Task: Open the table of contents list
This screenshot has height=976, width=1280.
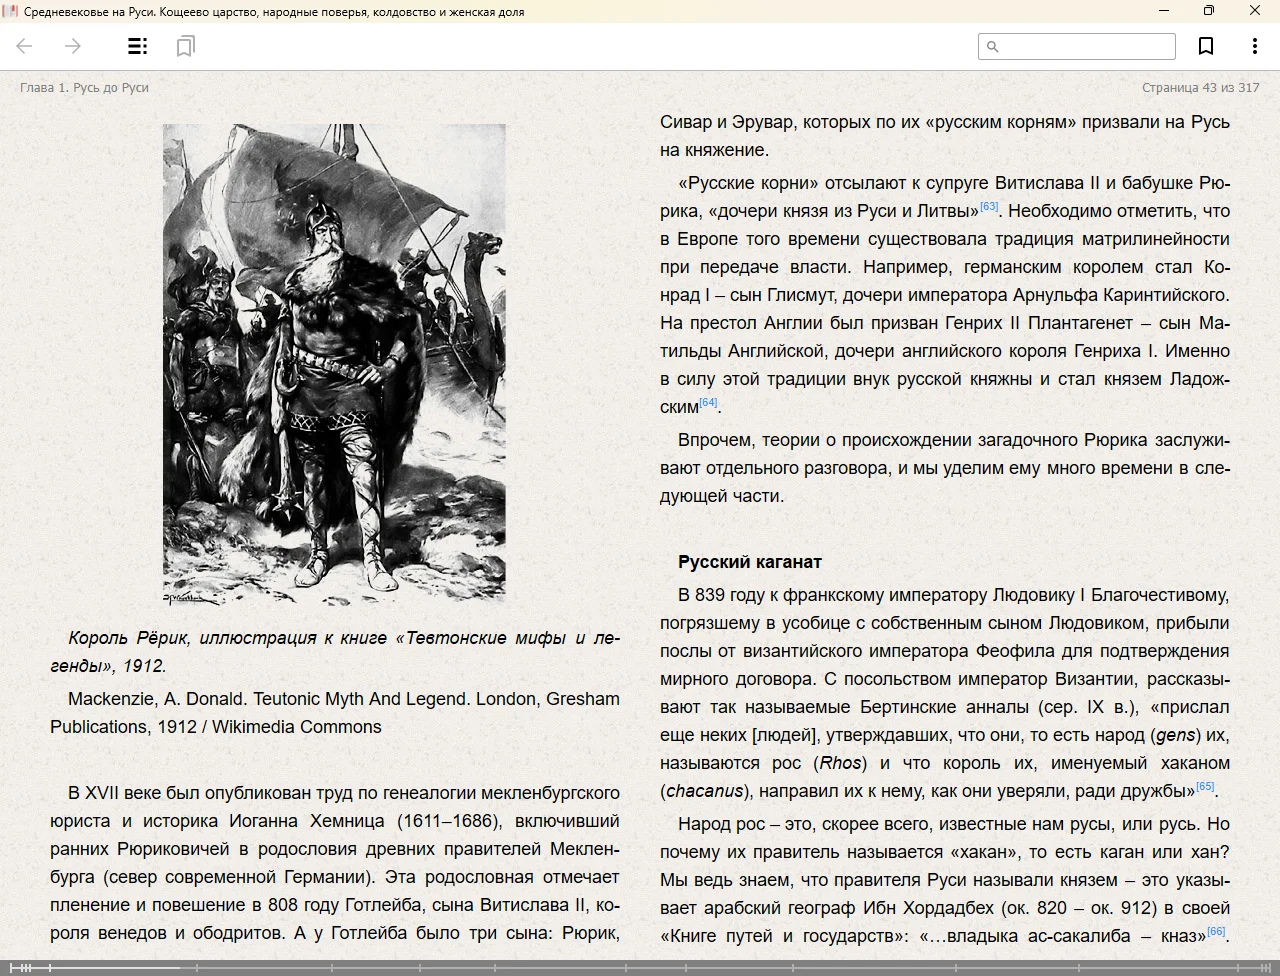Action: click(x=138, y=46)
